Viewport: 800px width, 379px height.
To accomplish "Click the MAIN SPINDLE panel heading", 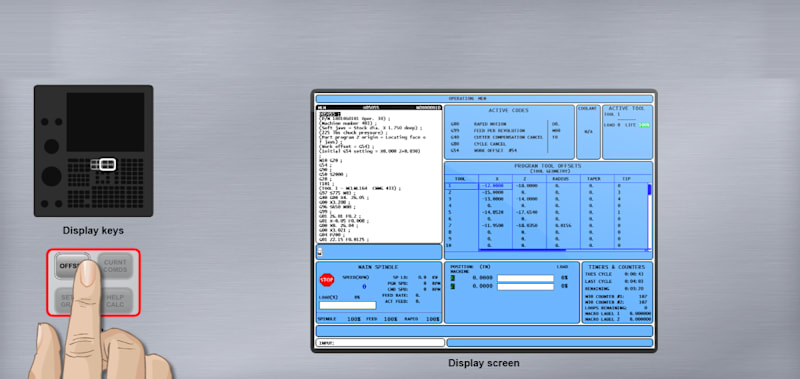I will coord(379,267).
